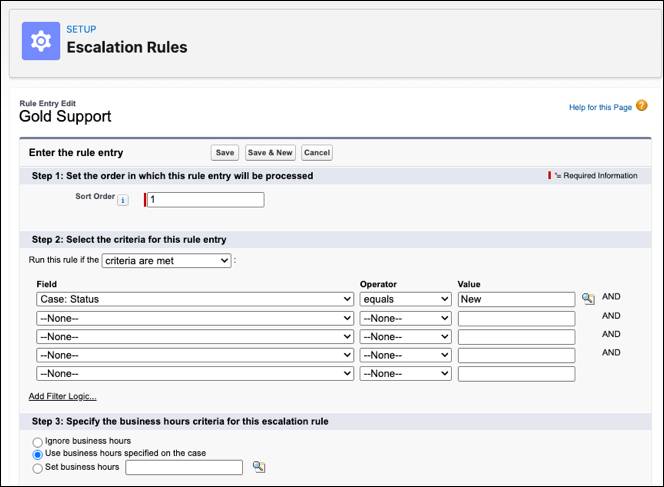Click the Cancel button
Image resolution: width=664 pixels, height=487 pixels.
[x=317, y=152]
